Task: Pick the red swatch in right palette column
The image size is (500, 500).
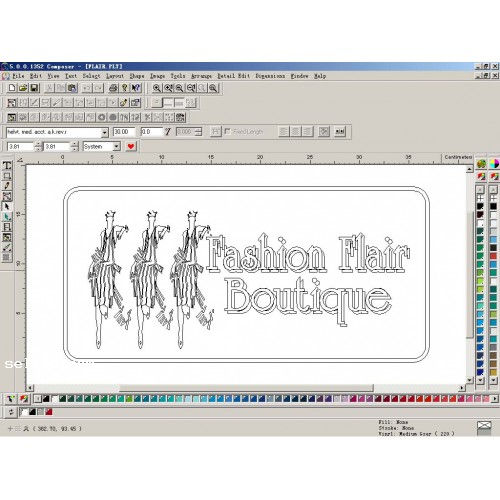Action: coord(493,256)
